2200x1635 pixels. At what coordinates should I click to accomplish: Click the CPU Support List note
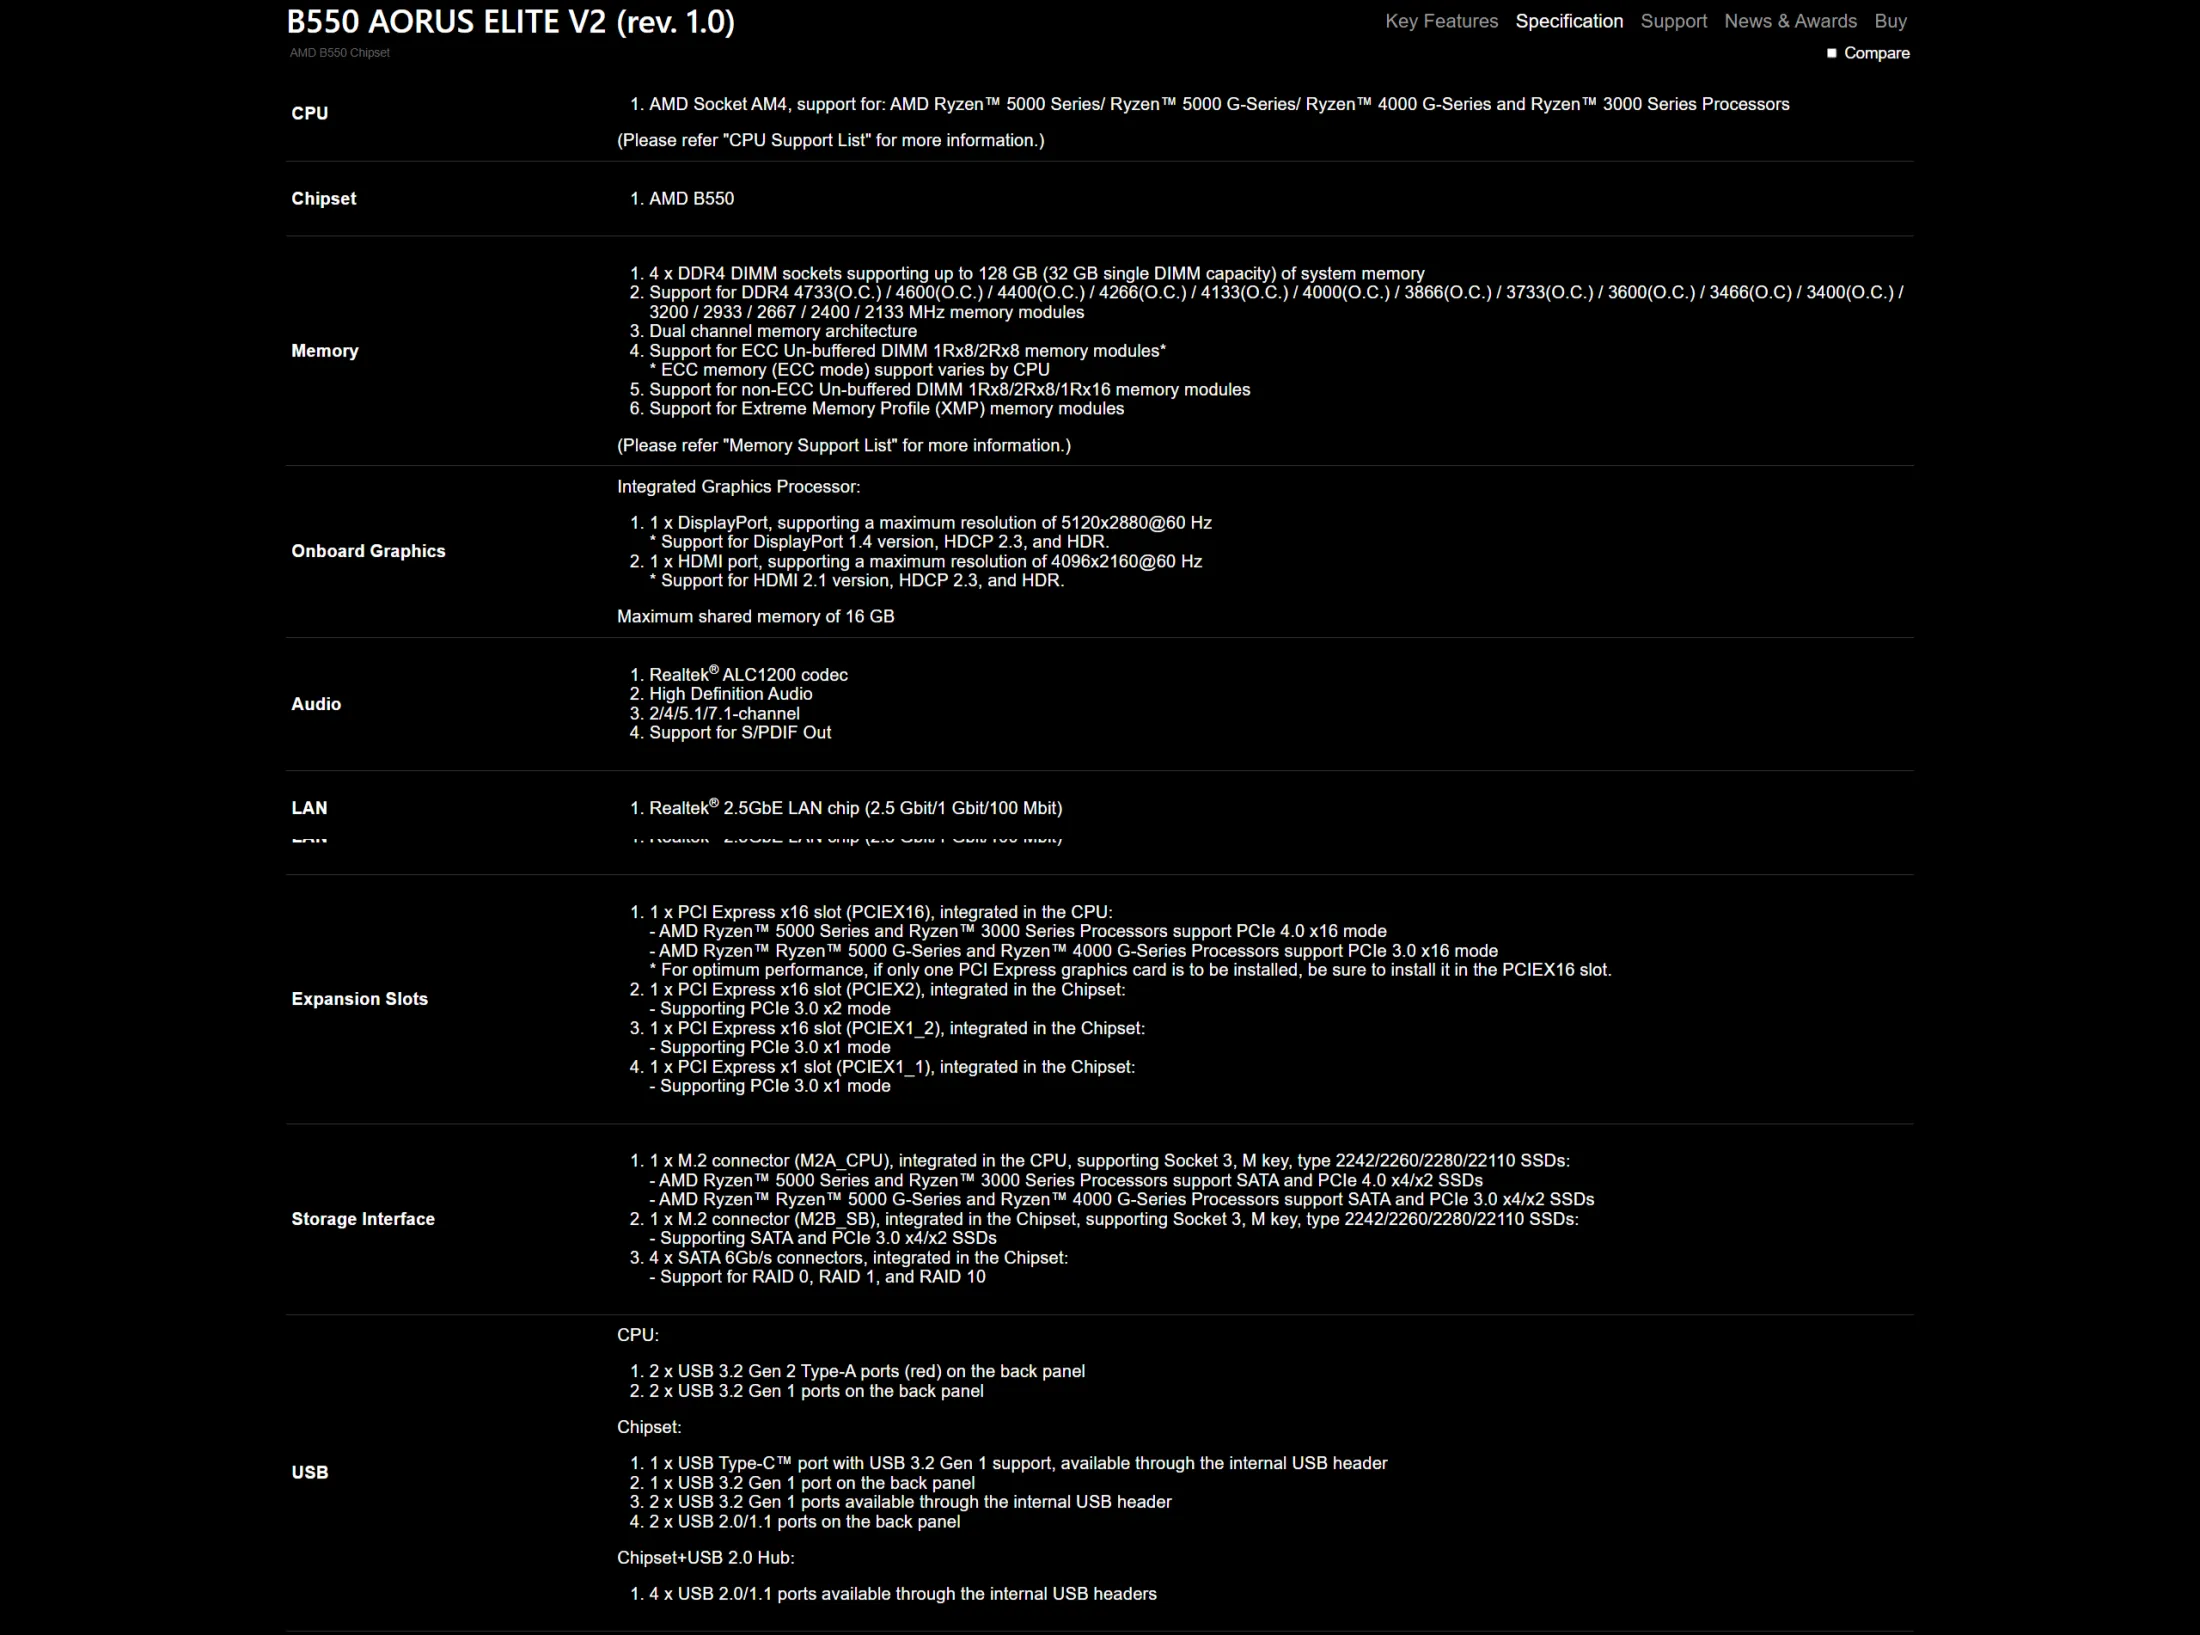click(x=831, y=140)
